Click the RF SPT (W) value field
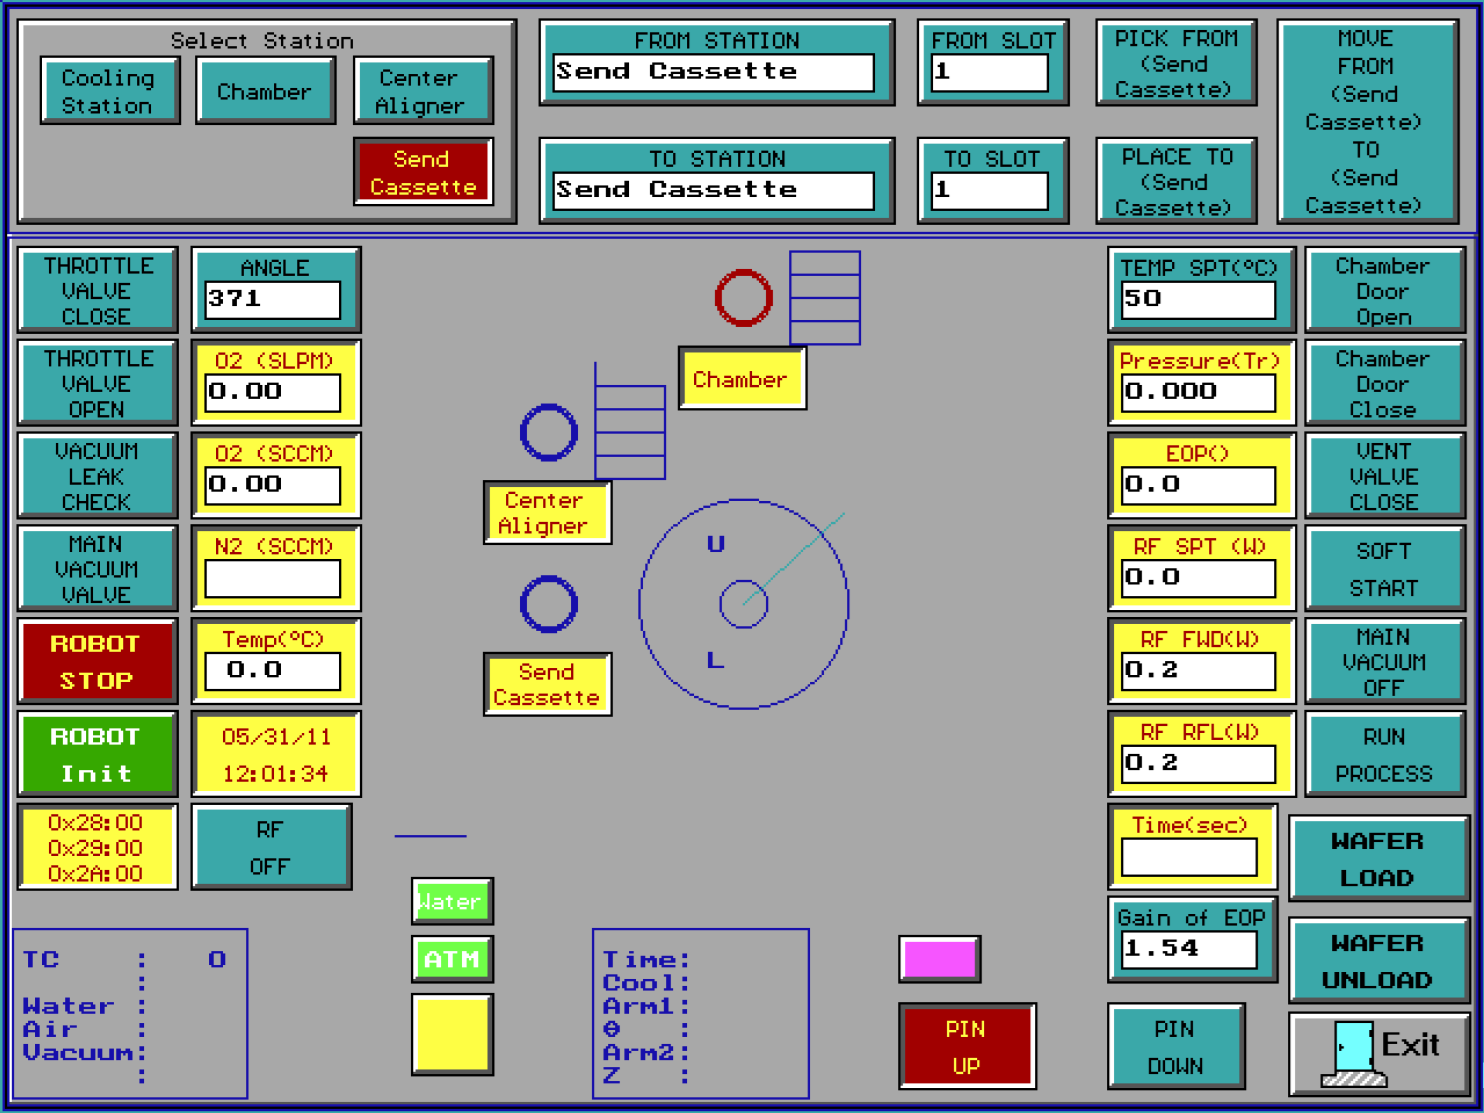The width and height of the screenshot is (1484, 1113). (1198, 578)
